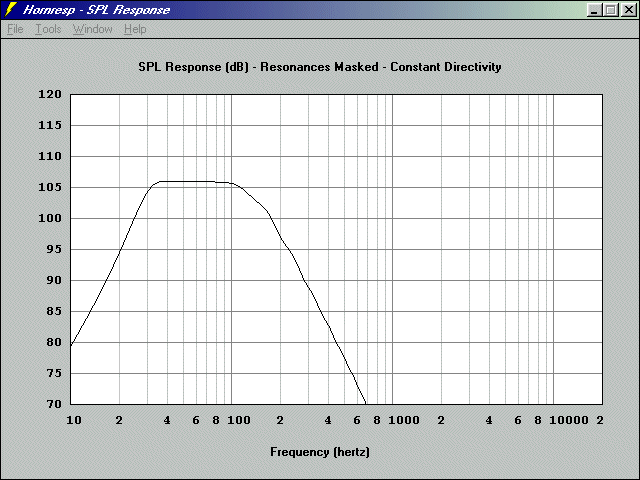The image size is (640, 480).
Task: Click the 1000 Hz x-axis label
Action: [404, 420]
